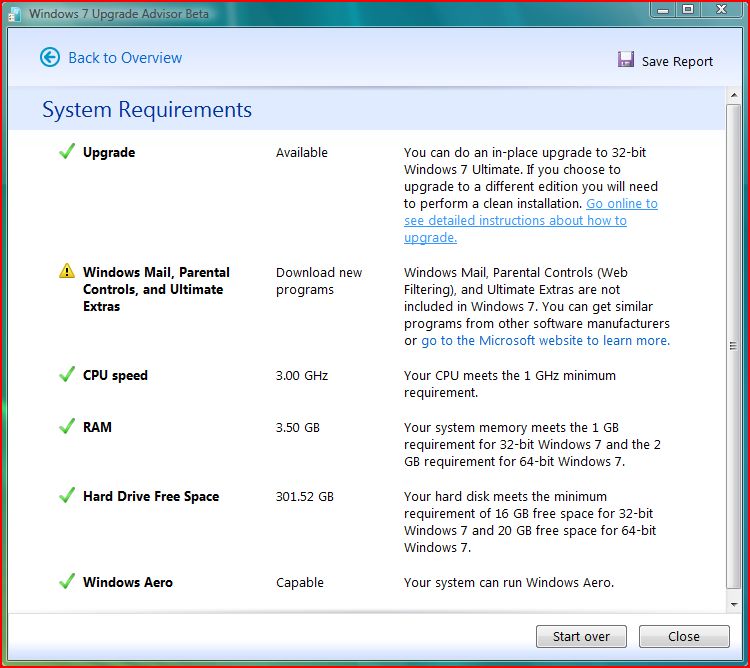This screenshot has width=750, height=668.
Task: Click the Close button at bottom
Action: [684, 636]
